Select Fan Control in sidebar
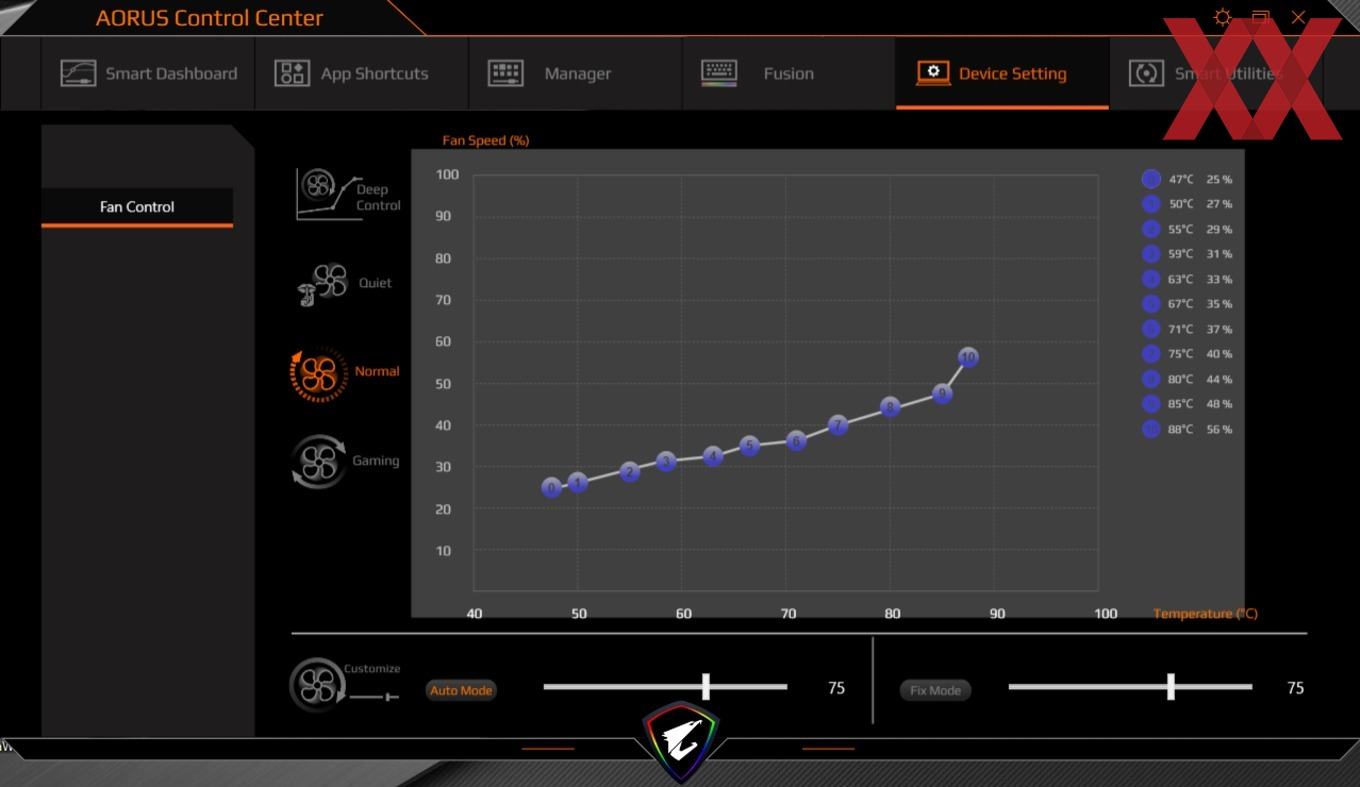The width and height of the screenshot is (1360, 787). click(x=137, y=207)
